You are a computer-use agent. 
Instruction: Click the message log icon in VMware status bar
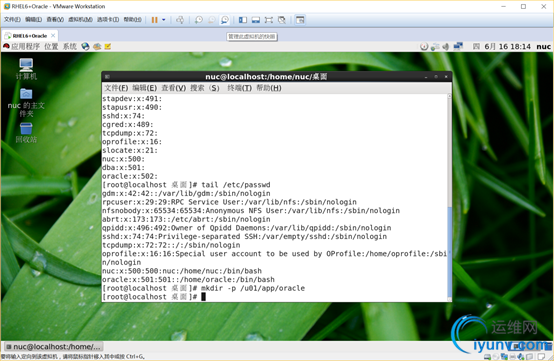tap(541, 356)
